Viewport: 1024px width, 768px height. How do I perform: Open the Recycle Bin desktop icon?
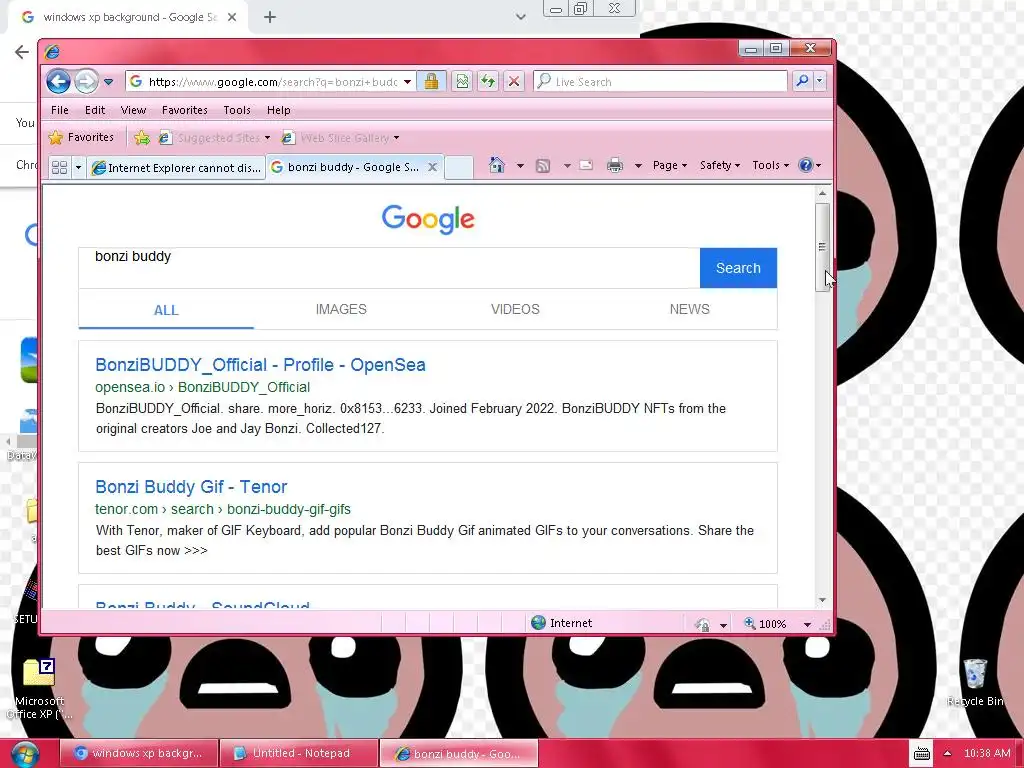(975, 682)
